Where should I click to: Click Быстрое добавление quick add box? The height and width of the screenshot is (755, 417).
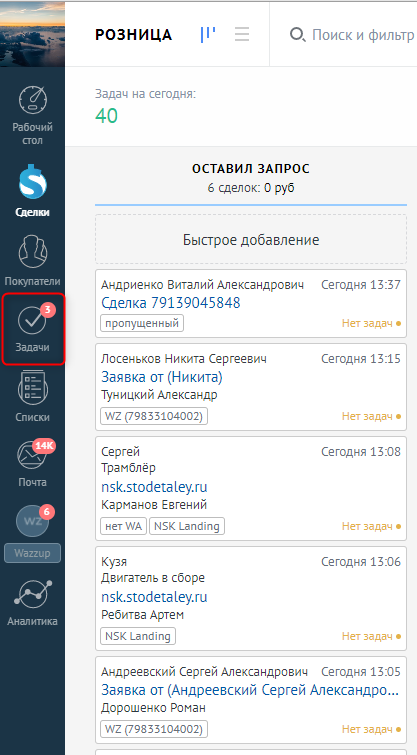pyautogui.click(x=251, y=239)
